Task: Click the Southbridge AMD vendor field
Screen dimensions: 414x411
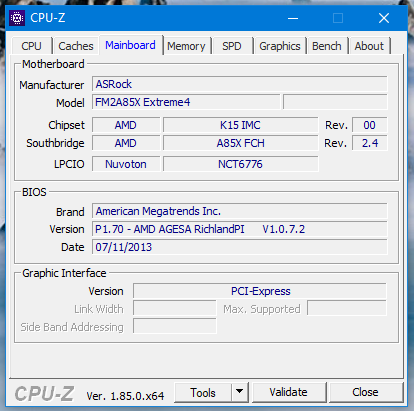Action: 126,143
